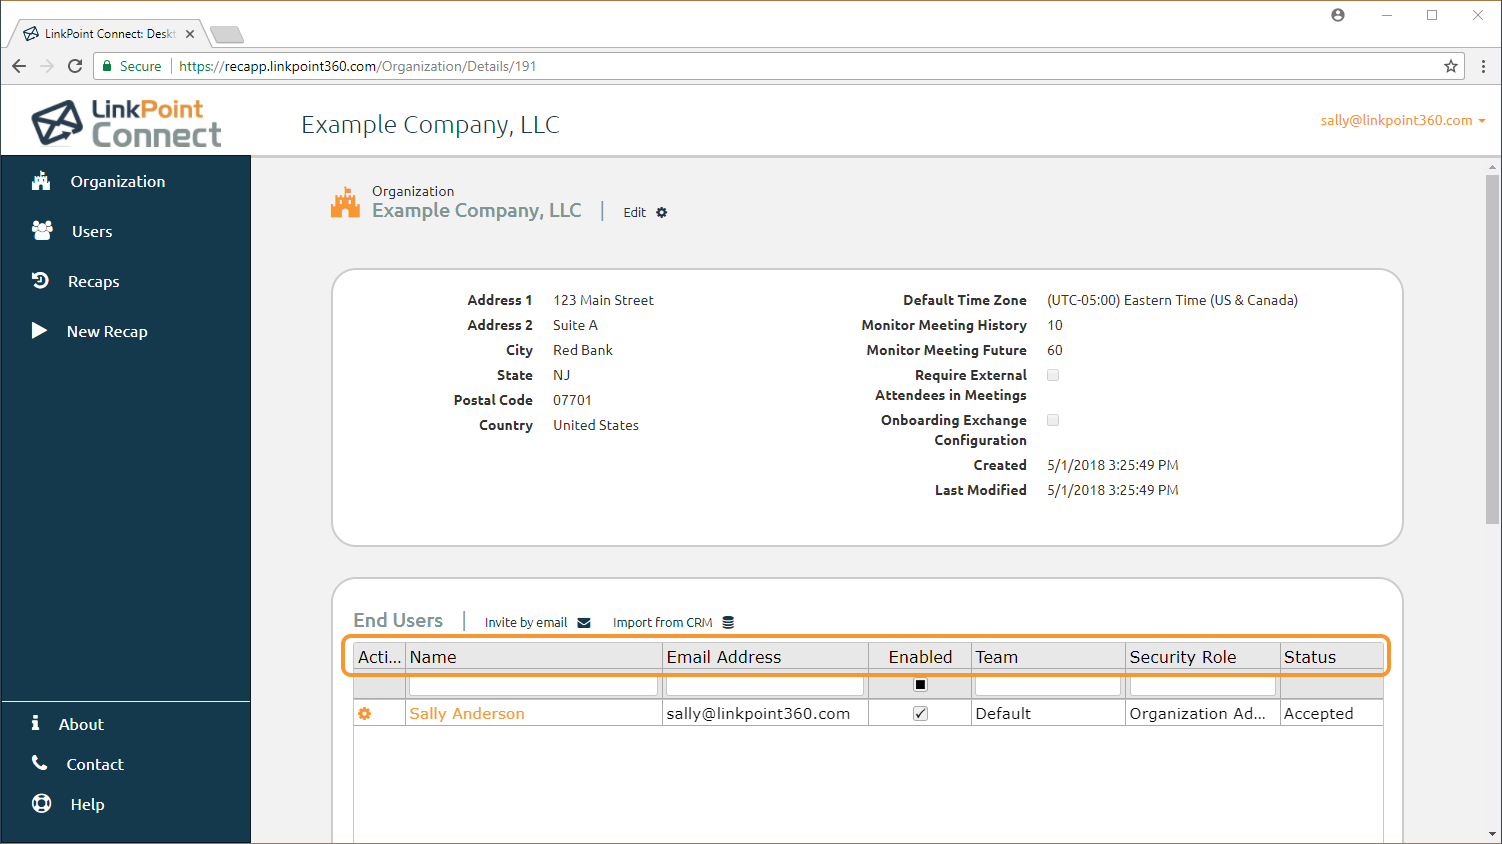Open the gear action icon for Sally Anderson
The height and width of the screenshot is (844, 1502).
365,714
